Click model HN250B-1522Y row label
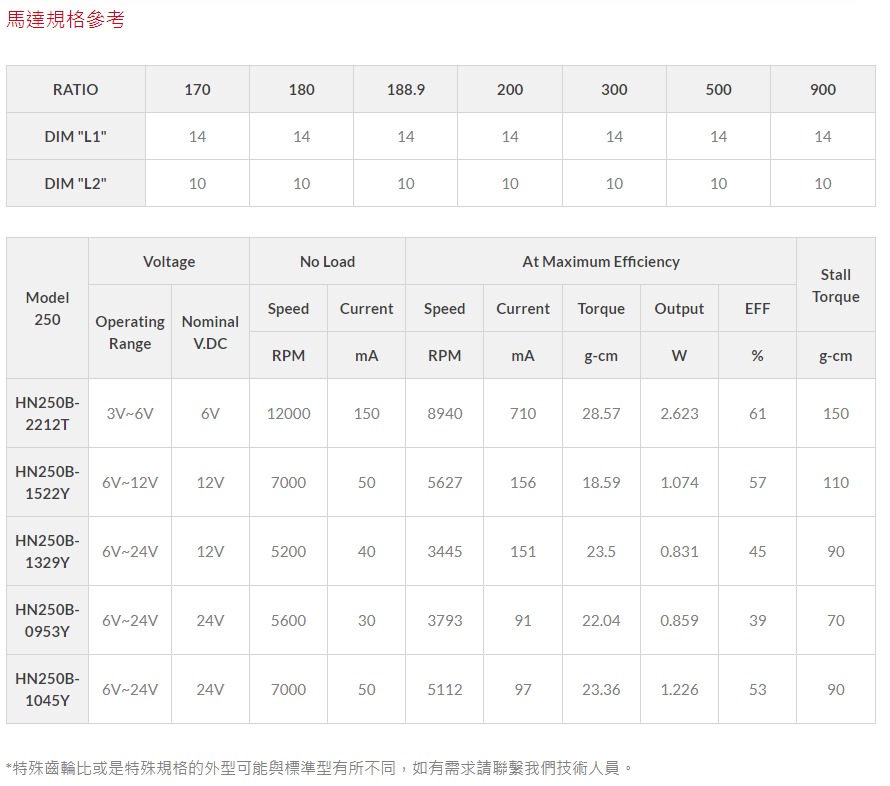890x786 pixels. click(48, 482)
